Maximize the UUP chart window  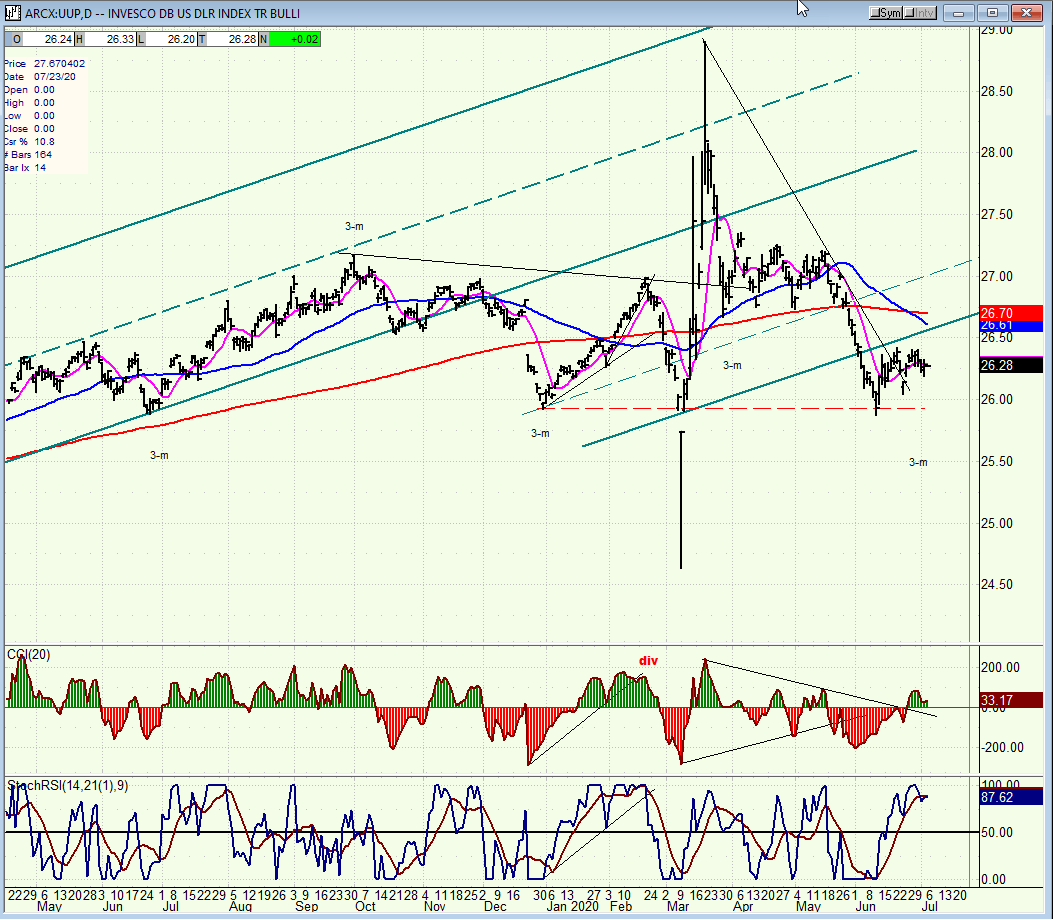coord(993,13)
